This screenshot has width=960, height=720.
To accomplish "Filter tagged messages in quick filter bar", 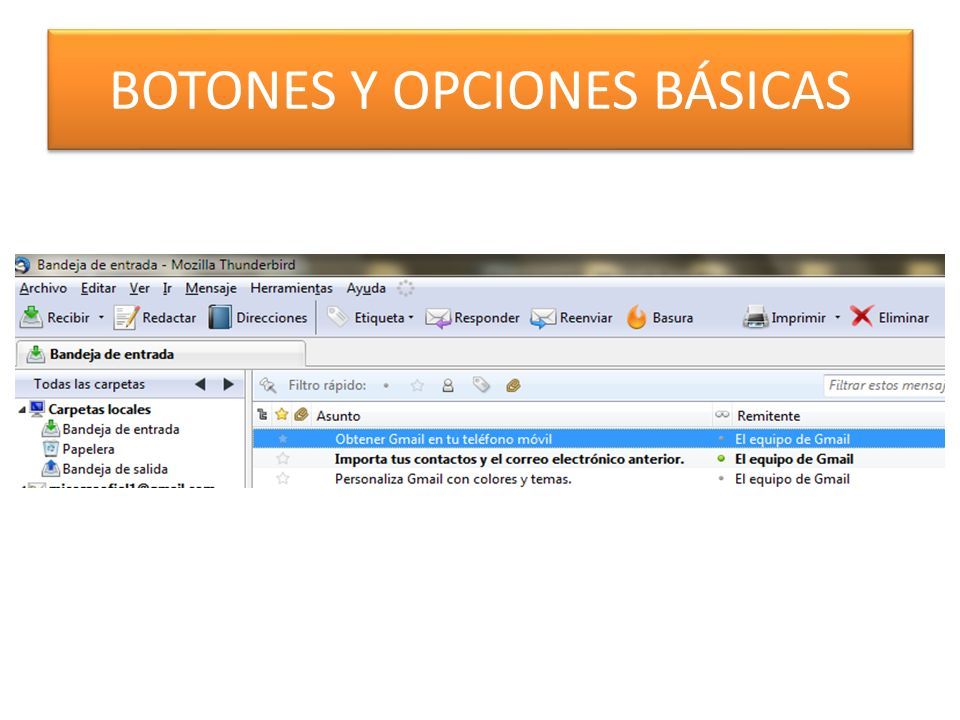I will pyautogui.click(x=481, y=385).
